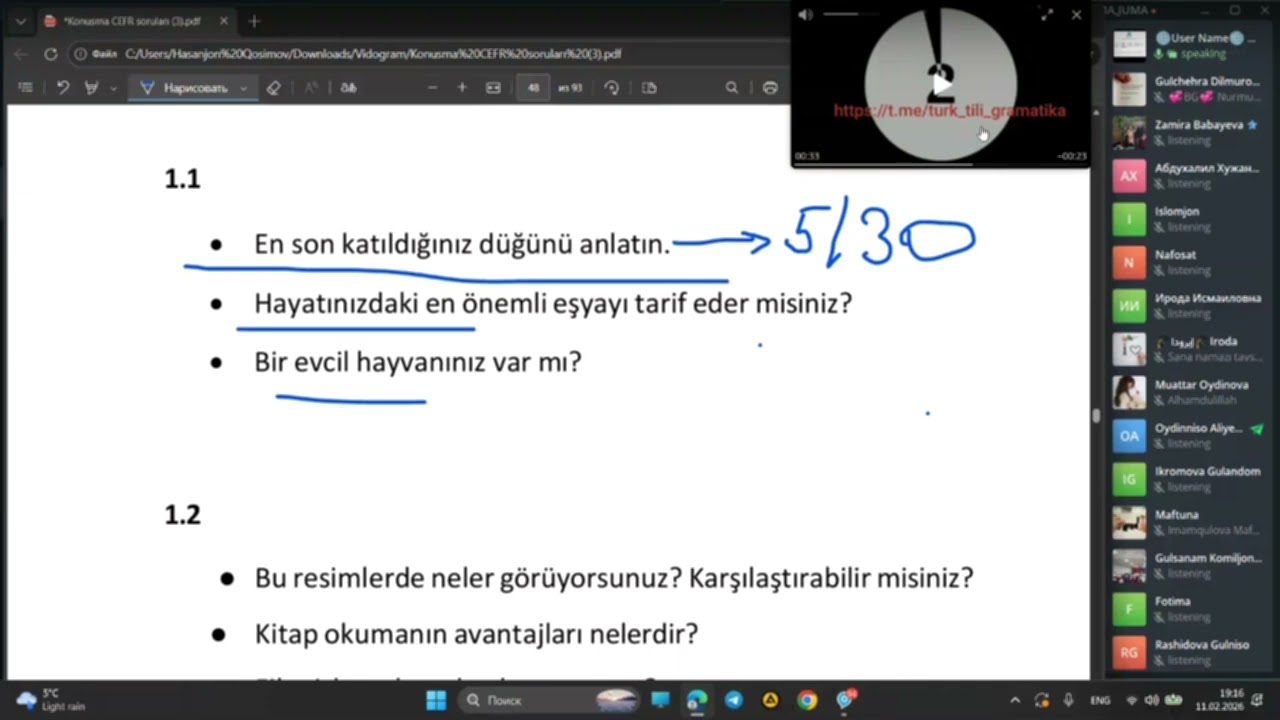The image size is (1280, 720).
Task: Select participant Nafosat
Action: coord(1187,262)
